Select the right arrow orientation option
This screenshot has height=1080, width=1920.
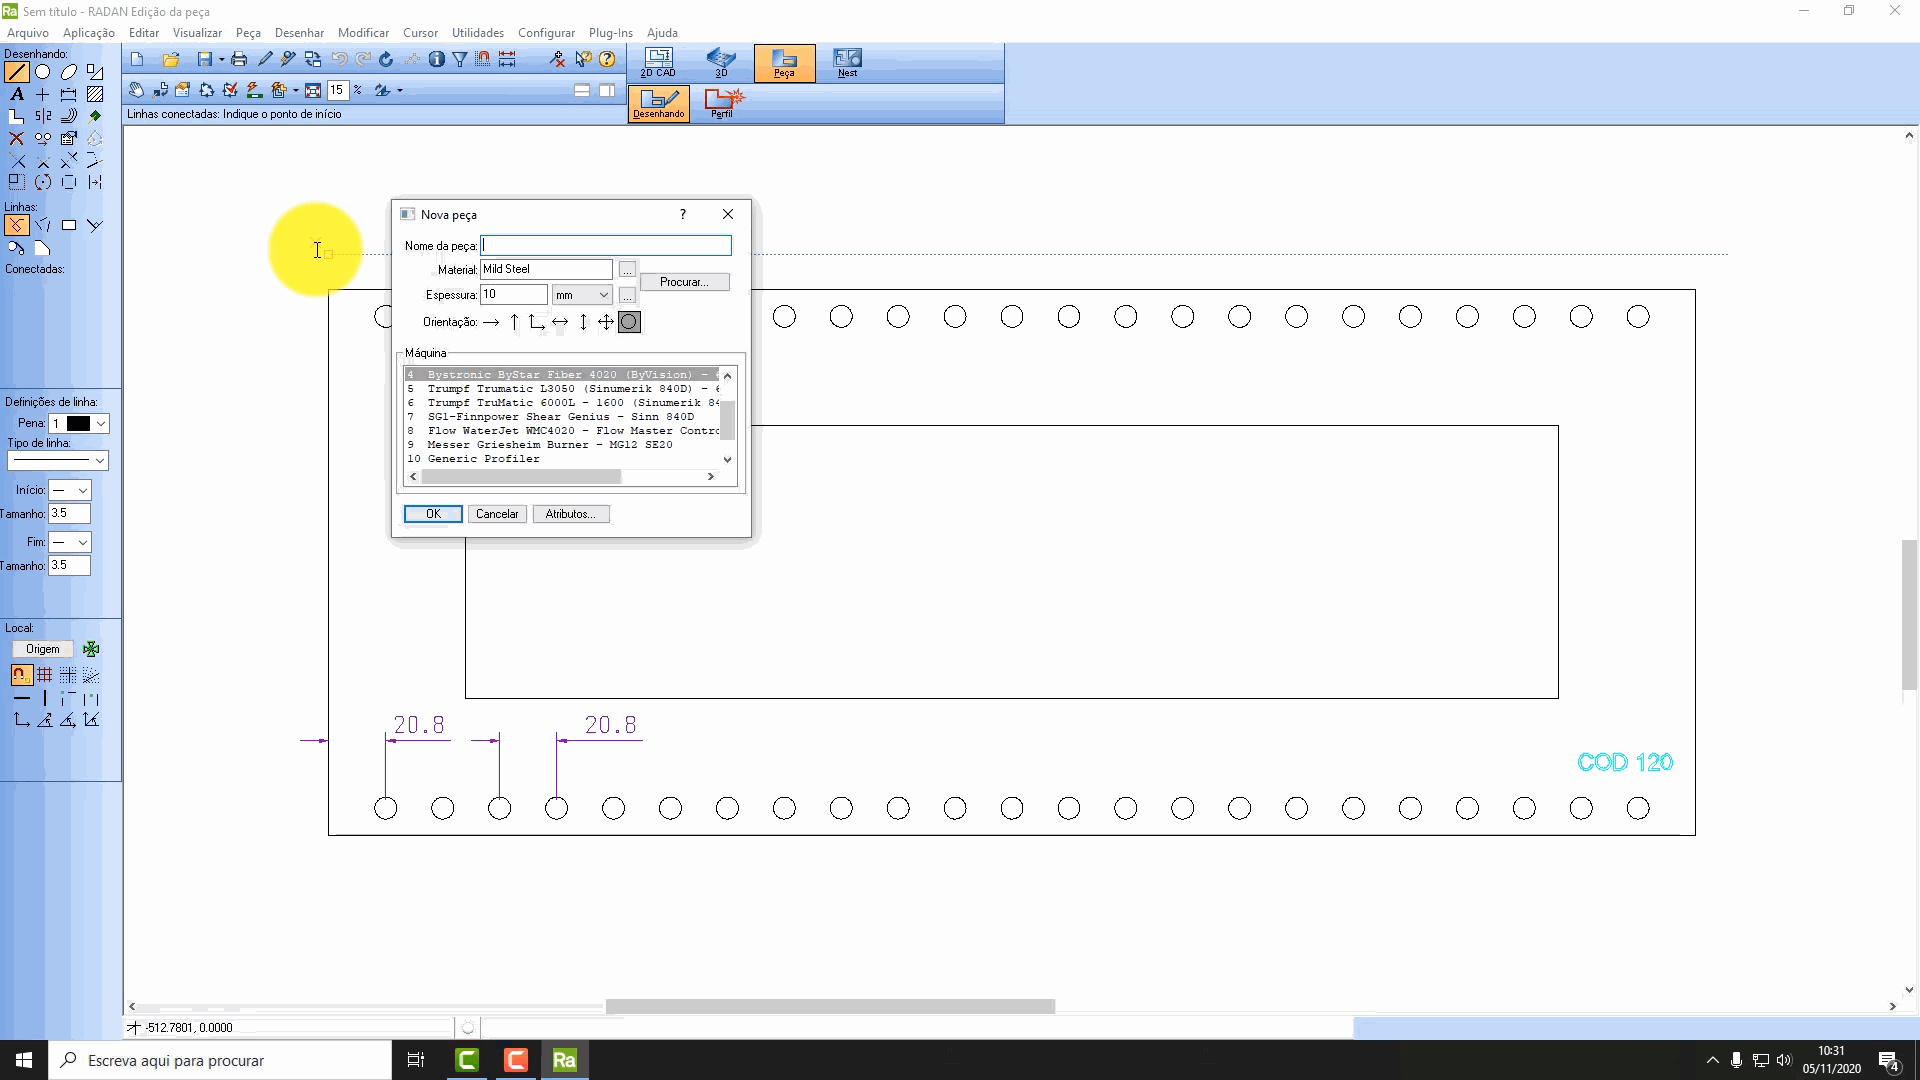pos(491,322)
